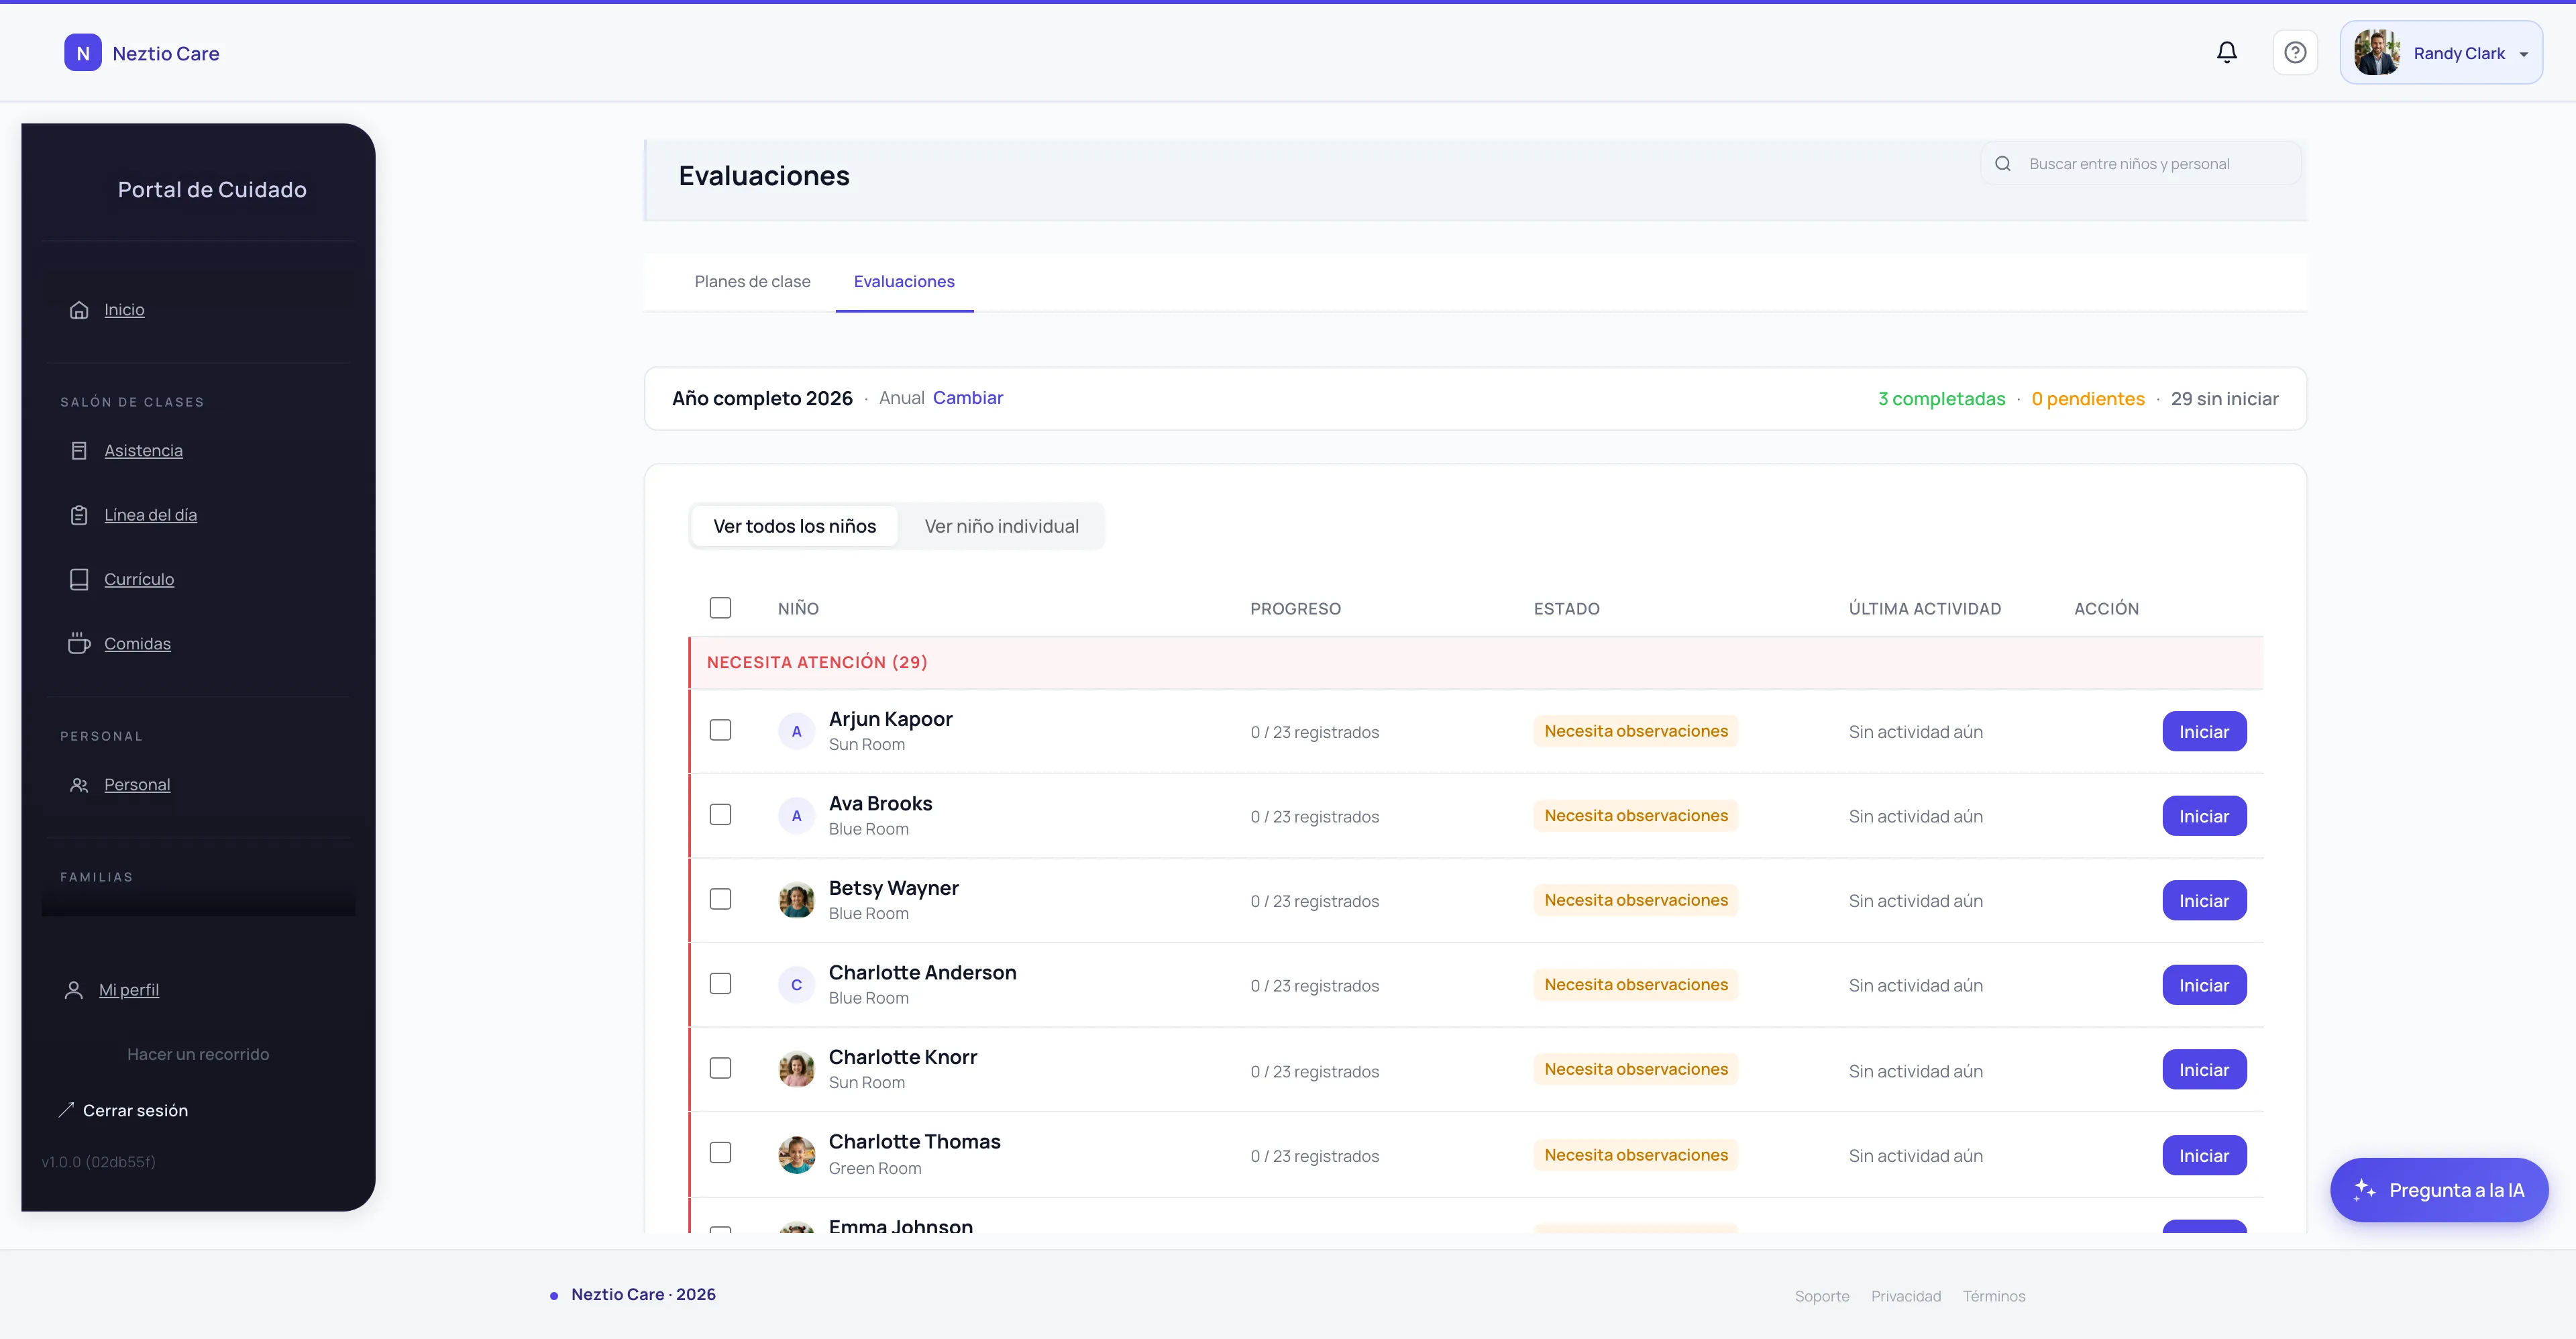
Task: Check the box for Arjun Kapoor
Action: [720, 730]
